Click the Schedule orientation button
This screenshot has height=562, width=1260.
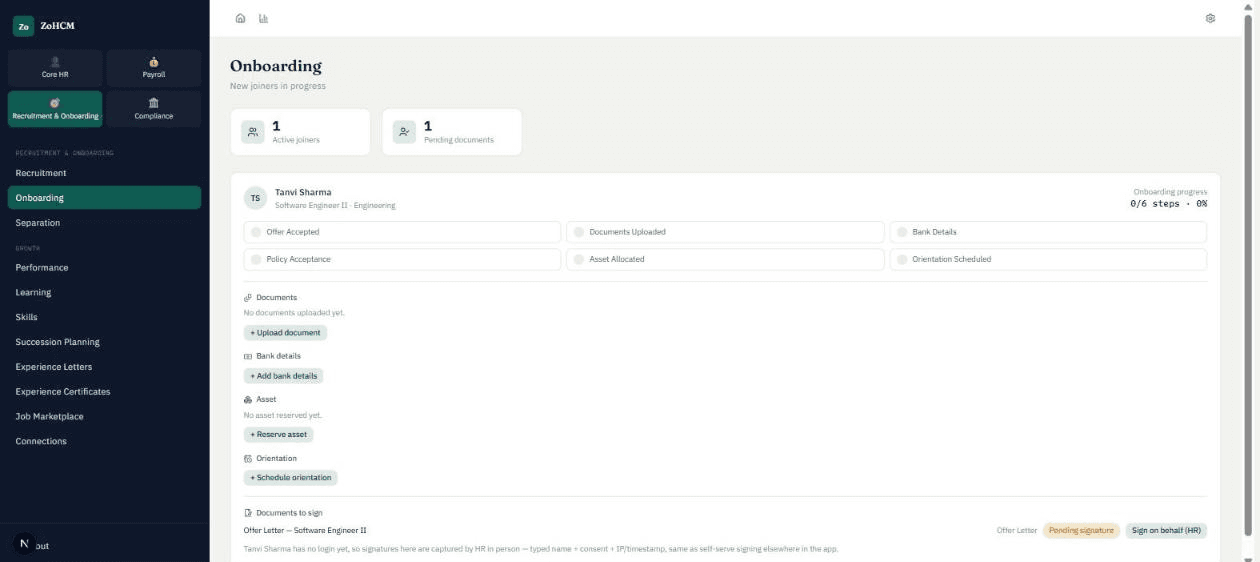(290, 478)
